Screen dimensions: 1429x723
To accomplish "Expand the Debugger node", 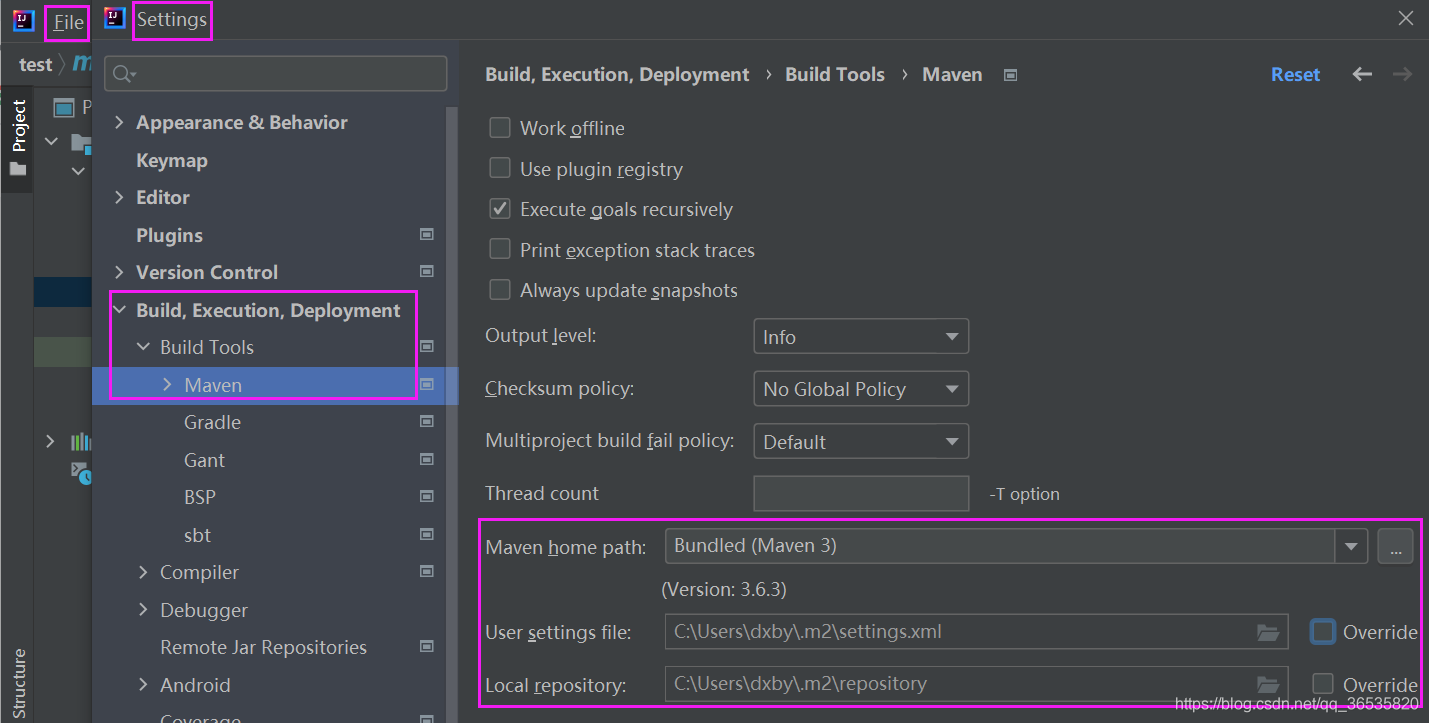I will [143, 610].
